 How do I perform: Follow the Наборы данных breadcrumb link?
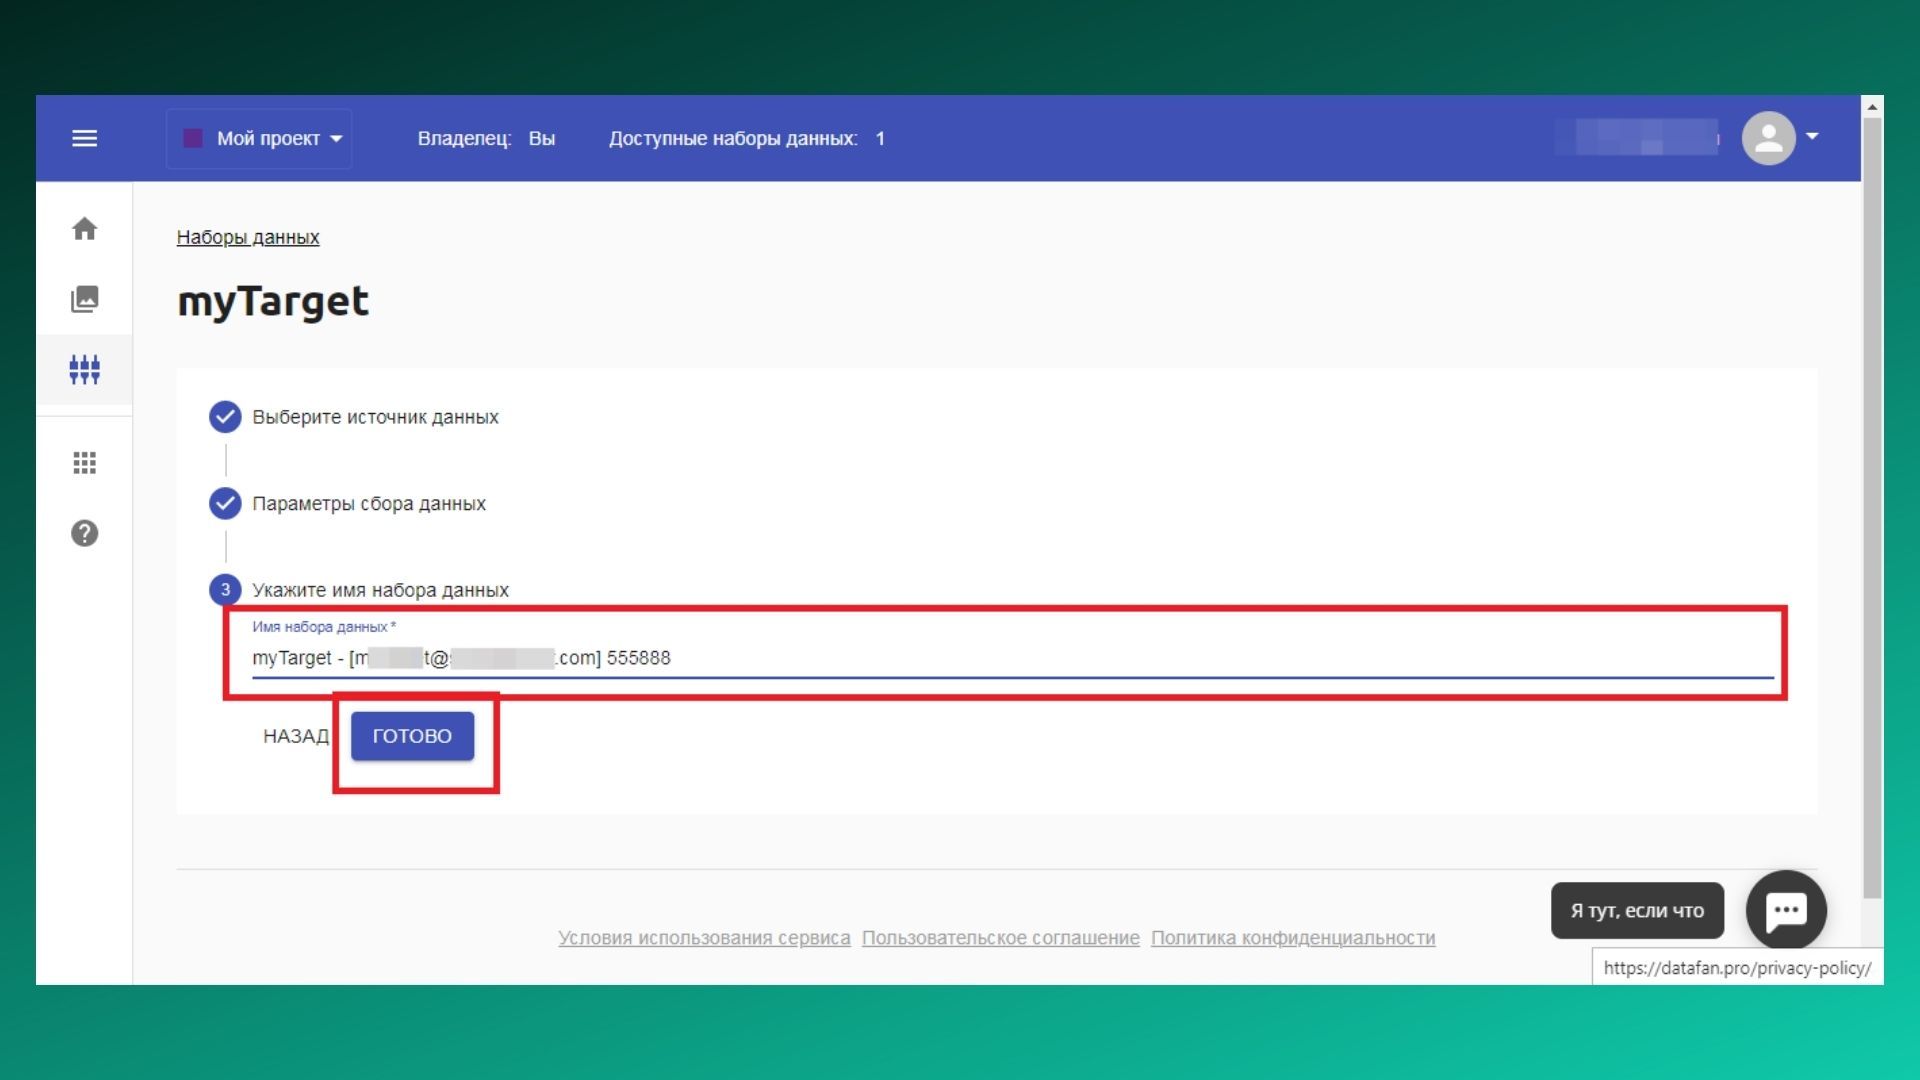pos(248,237)
